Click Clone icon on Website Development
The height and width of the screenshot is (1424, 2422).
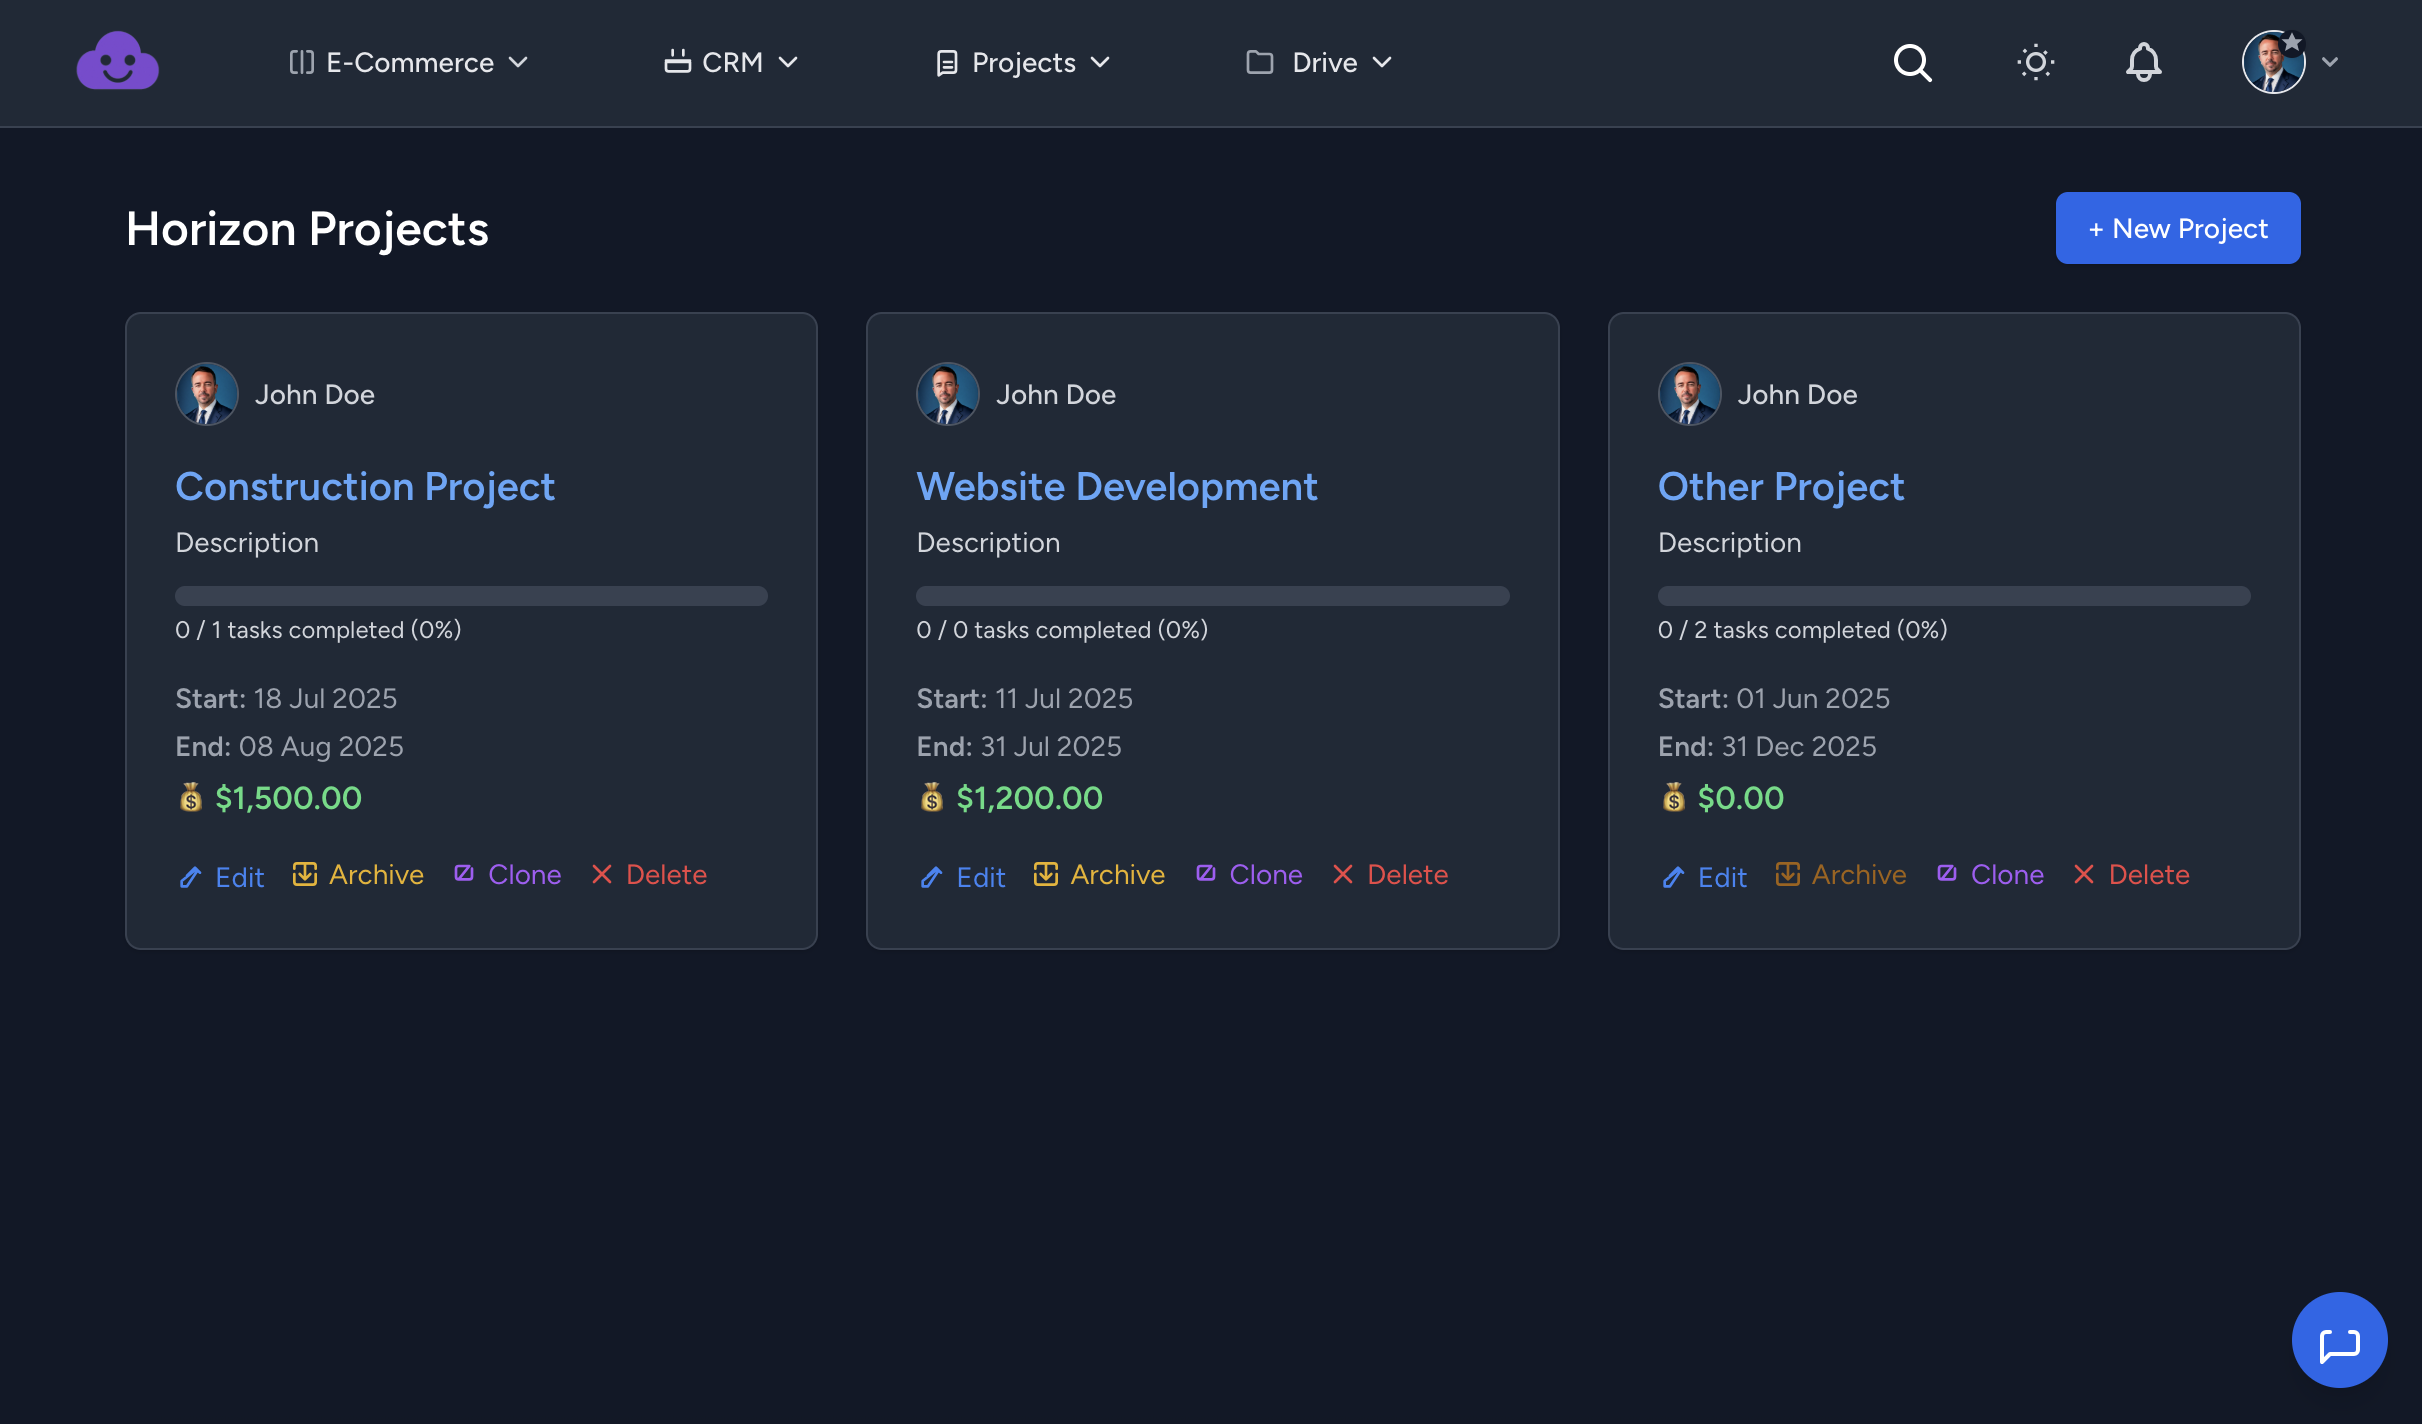1206,873
